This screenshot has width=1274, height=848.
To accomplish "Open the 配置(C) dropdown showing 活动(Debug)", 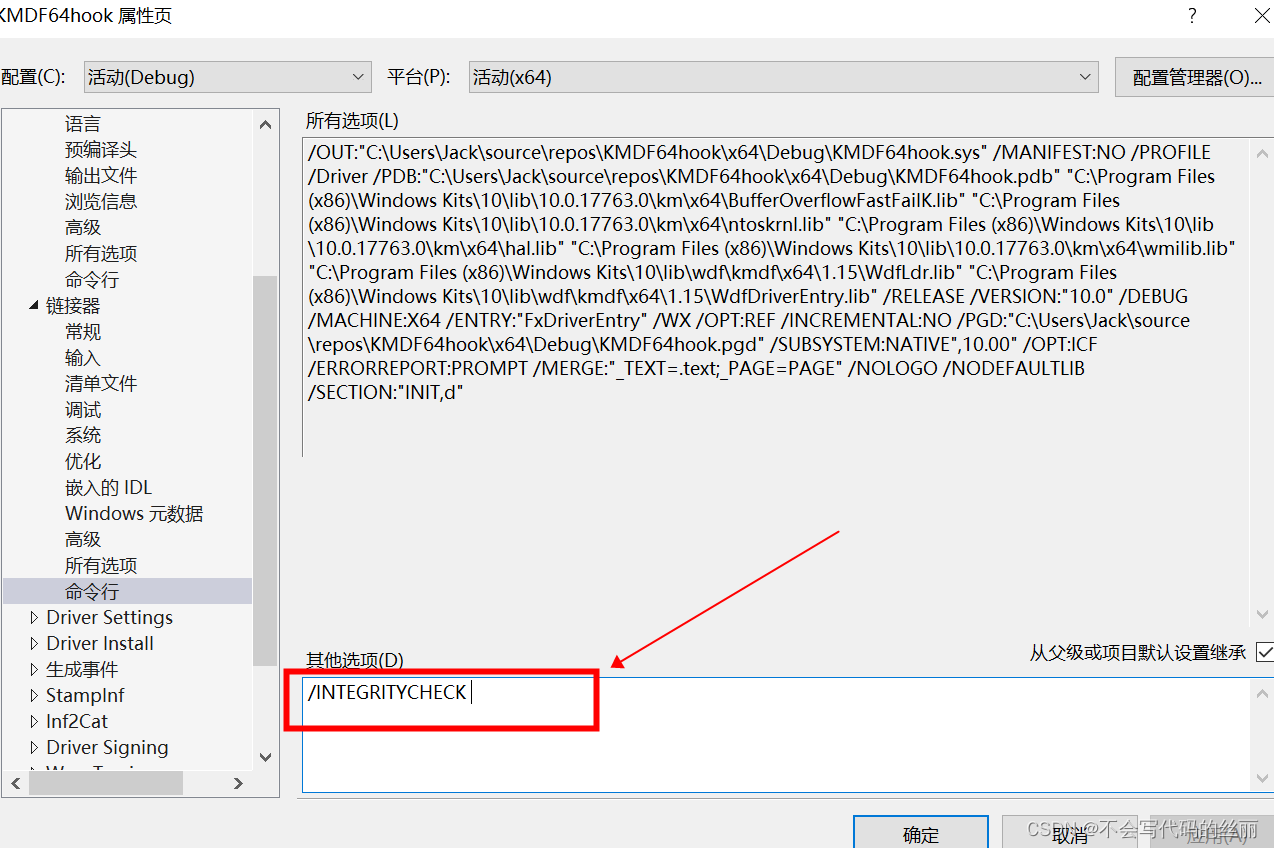I will coord(228,77).
